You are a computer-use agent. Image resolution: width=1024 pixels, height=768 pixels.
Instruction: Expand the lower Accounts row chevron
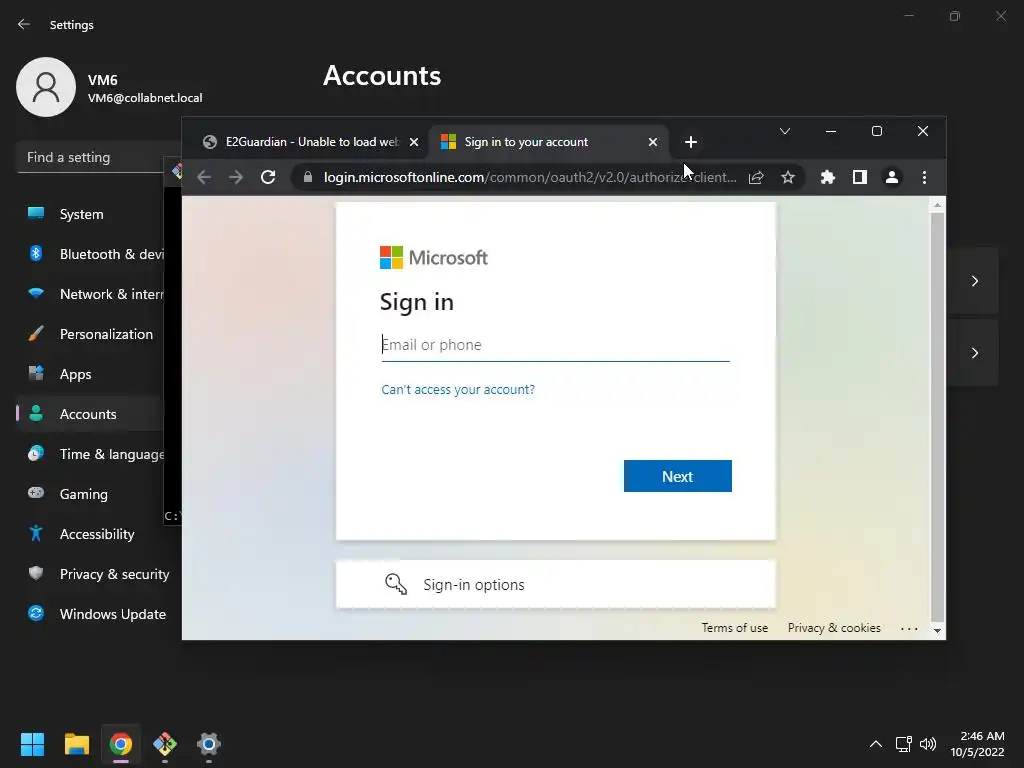(974, 353)
